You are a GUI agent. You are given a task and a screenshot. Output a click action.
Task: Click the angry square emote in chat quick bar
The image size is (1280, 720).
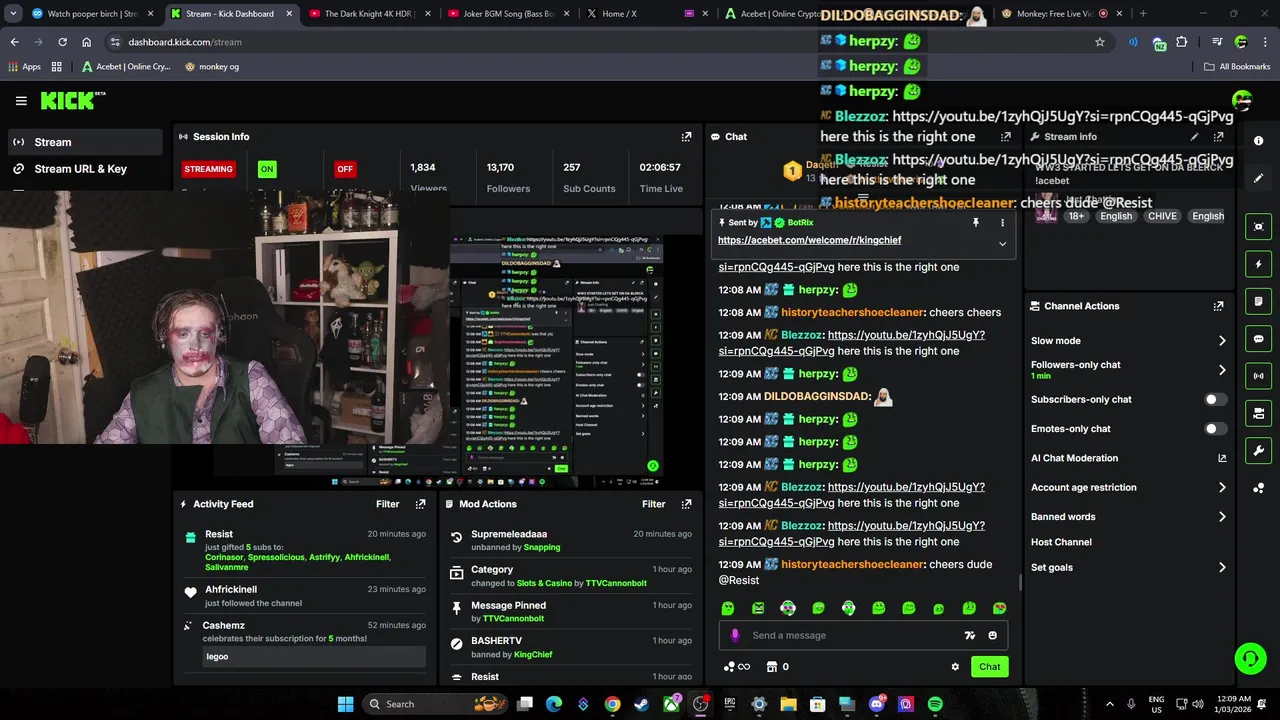(758, 608)
